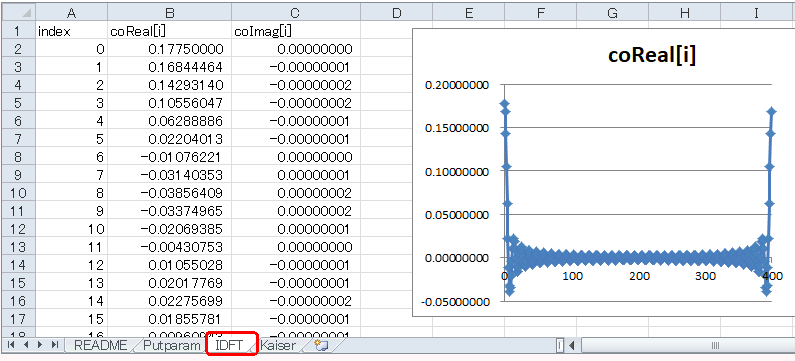Switch to the README sheet tab
The image size is (795, 361).
point(100,346)
